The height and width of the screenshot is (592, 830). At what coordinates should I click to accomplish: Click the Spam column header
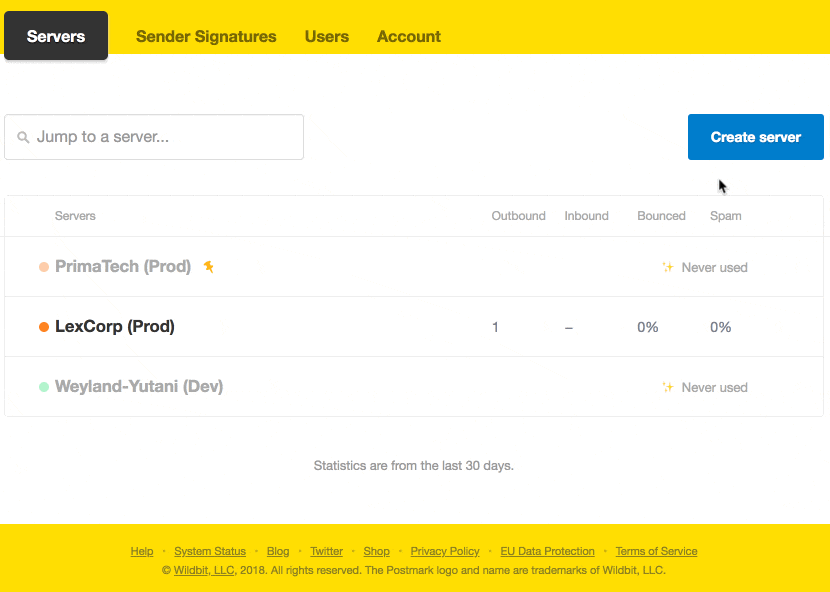(726, 216)
